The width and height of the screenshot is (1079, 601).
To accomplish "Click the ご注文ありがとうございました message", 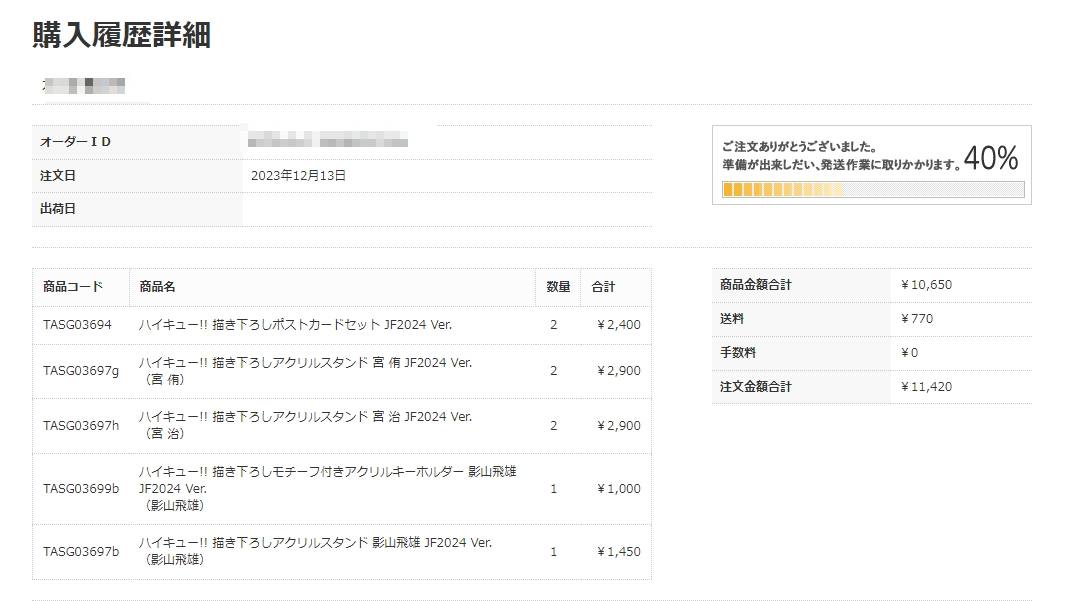I will coord(799,147).
